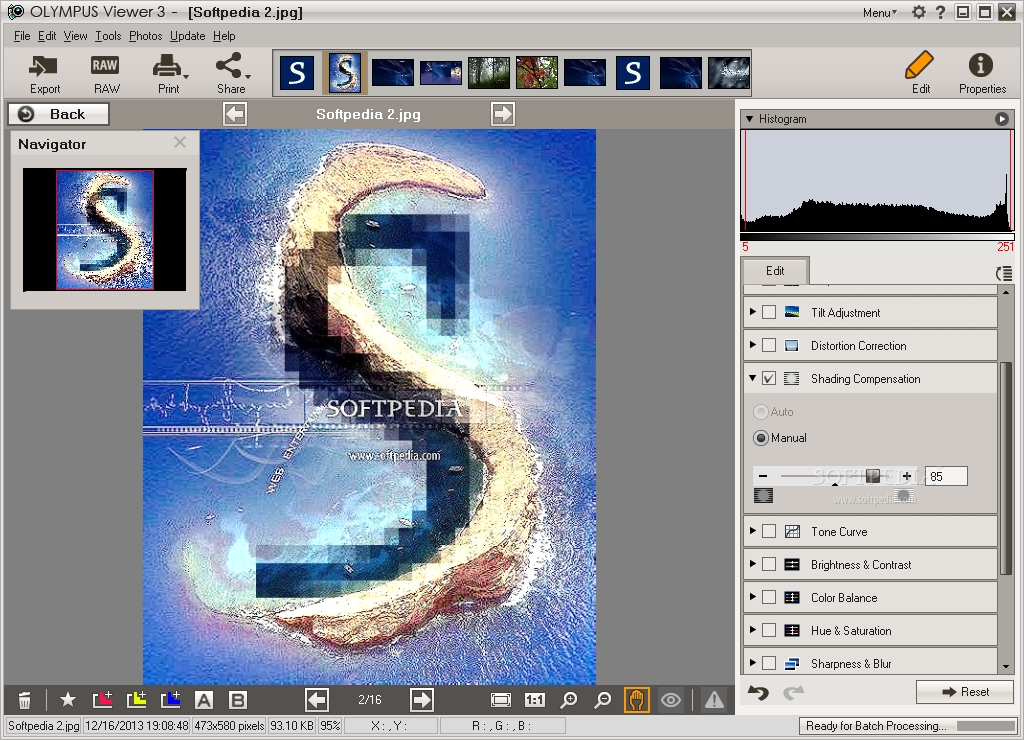The height and width of the screenshot is (740, 1024).
Task: Open the Photos menu
Action: click(x=145, y=36)
